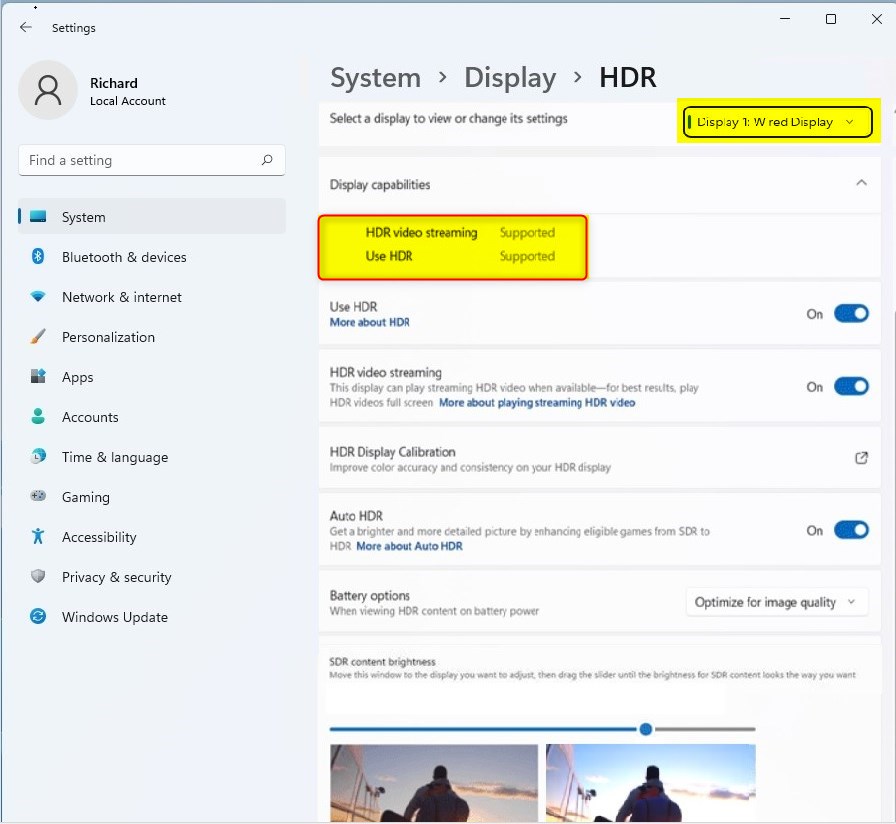Click the Personalization paintbrush icon
Screen dimensions: 896x824
pyautogui.click(x=38, y=337)
